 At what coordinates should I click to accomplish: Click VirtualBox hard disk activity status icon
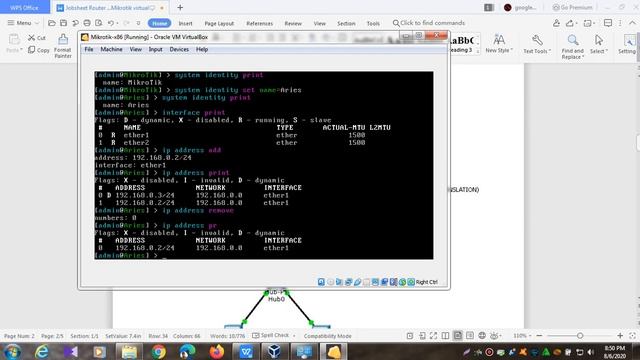321,282
